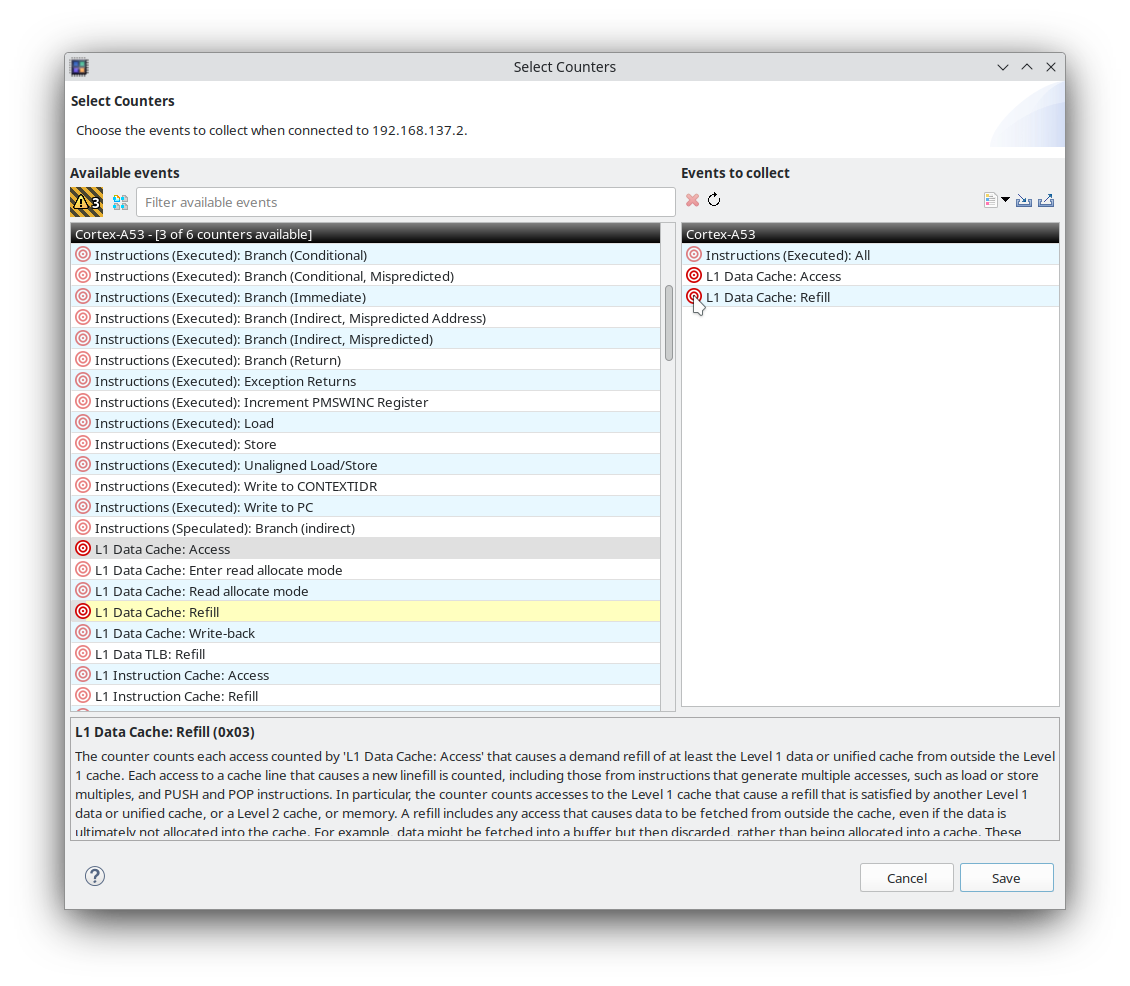Click the Save button
1130x986 pixels.
pyautogui.click(x=1006, y=877)
